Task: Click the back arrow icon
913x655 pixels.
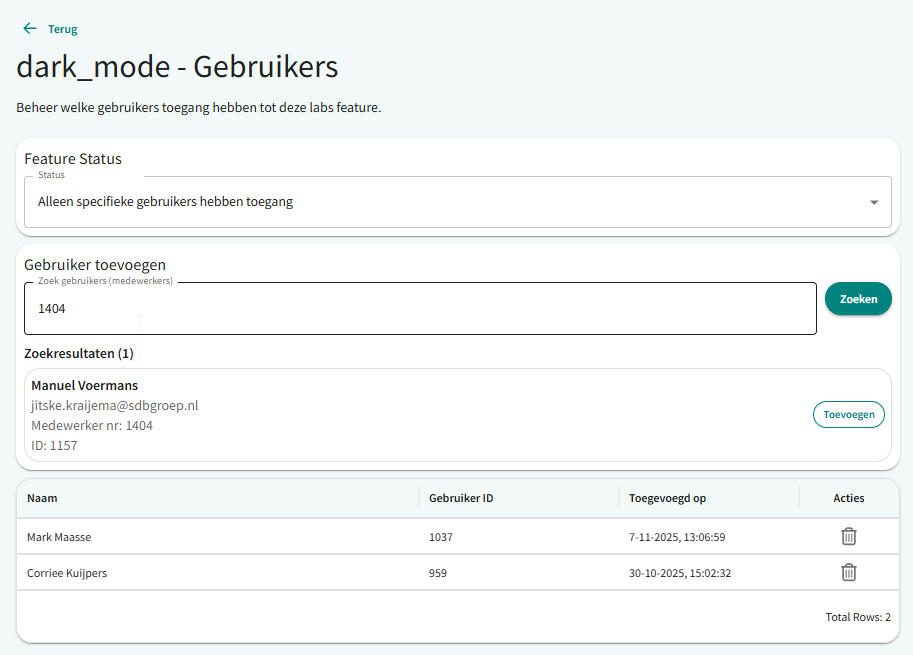Action: tap(29, 29)
